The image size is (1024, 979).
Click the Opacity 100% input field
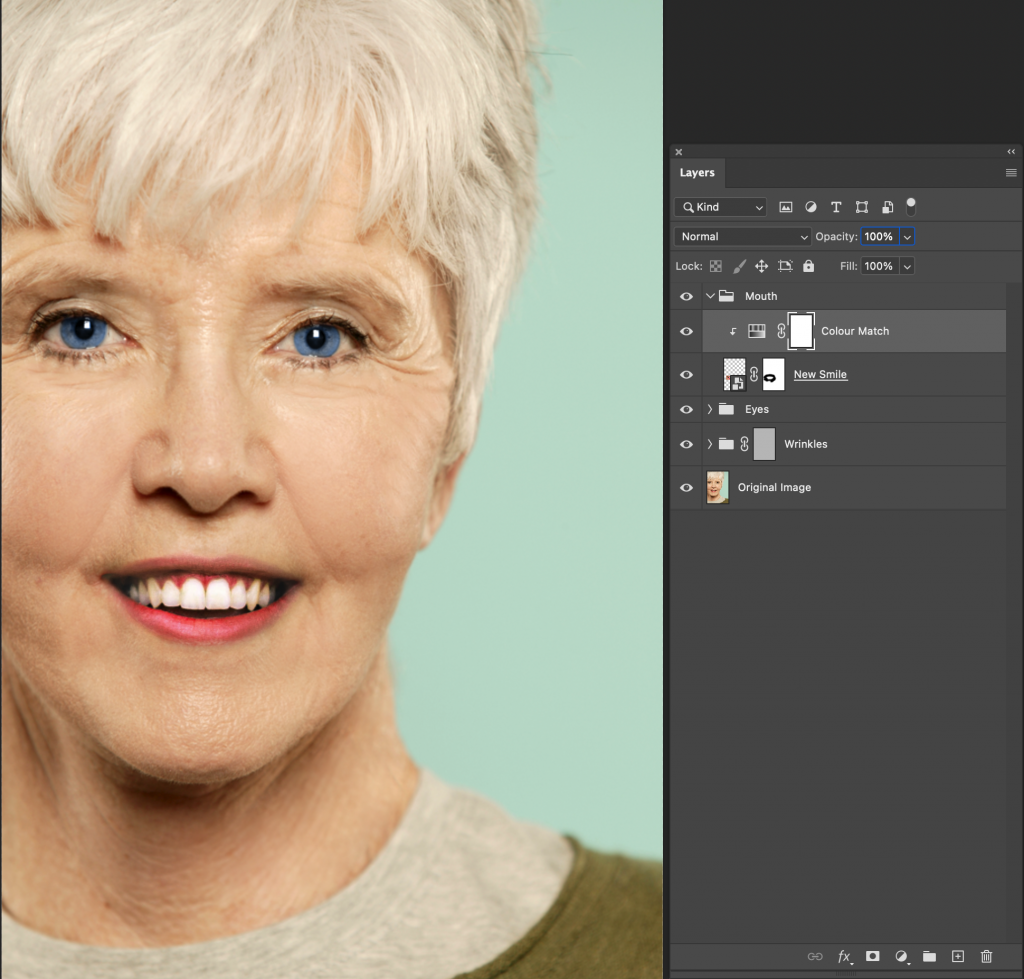pyautogui.click(x=880, y=236)
